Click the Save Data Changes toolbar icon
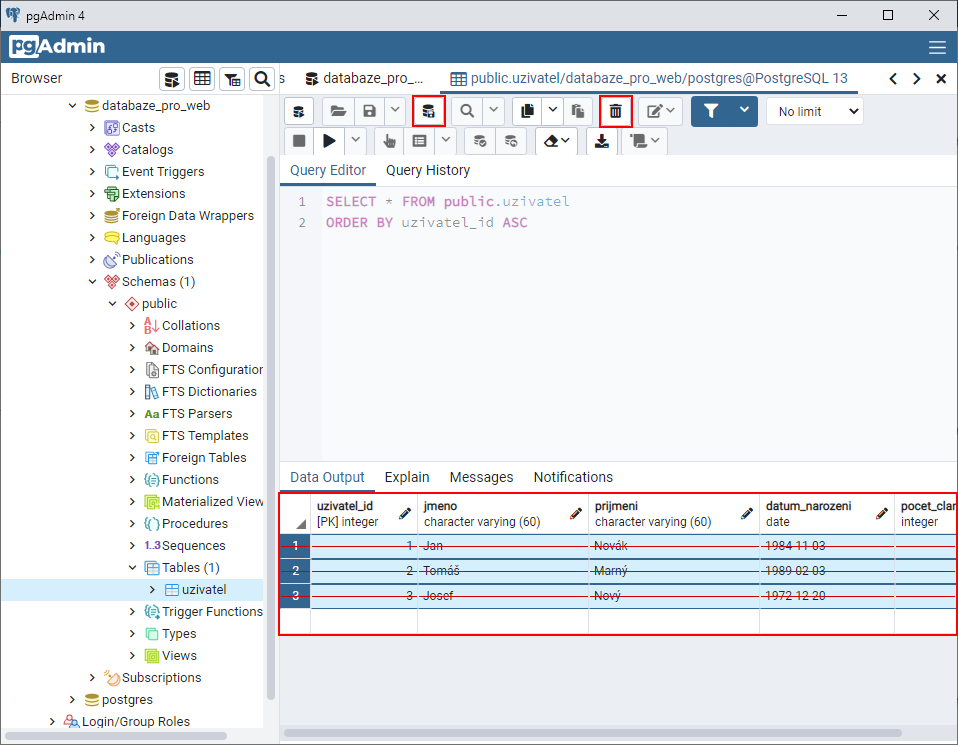Viewport: 958px width, 745px height. [429, 111]
